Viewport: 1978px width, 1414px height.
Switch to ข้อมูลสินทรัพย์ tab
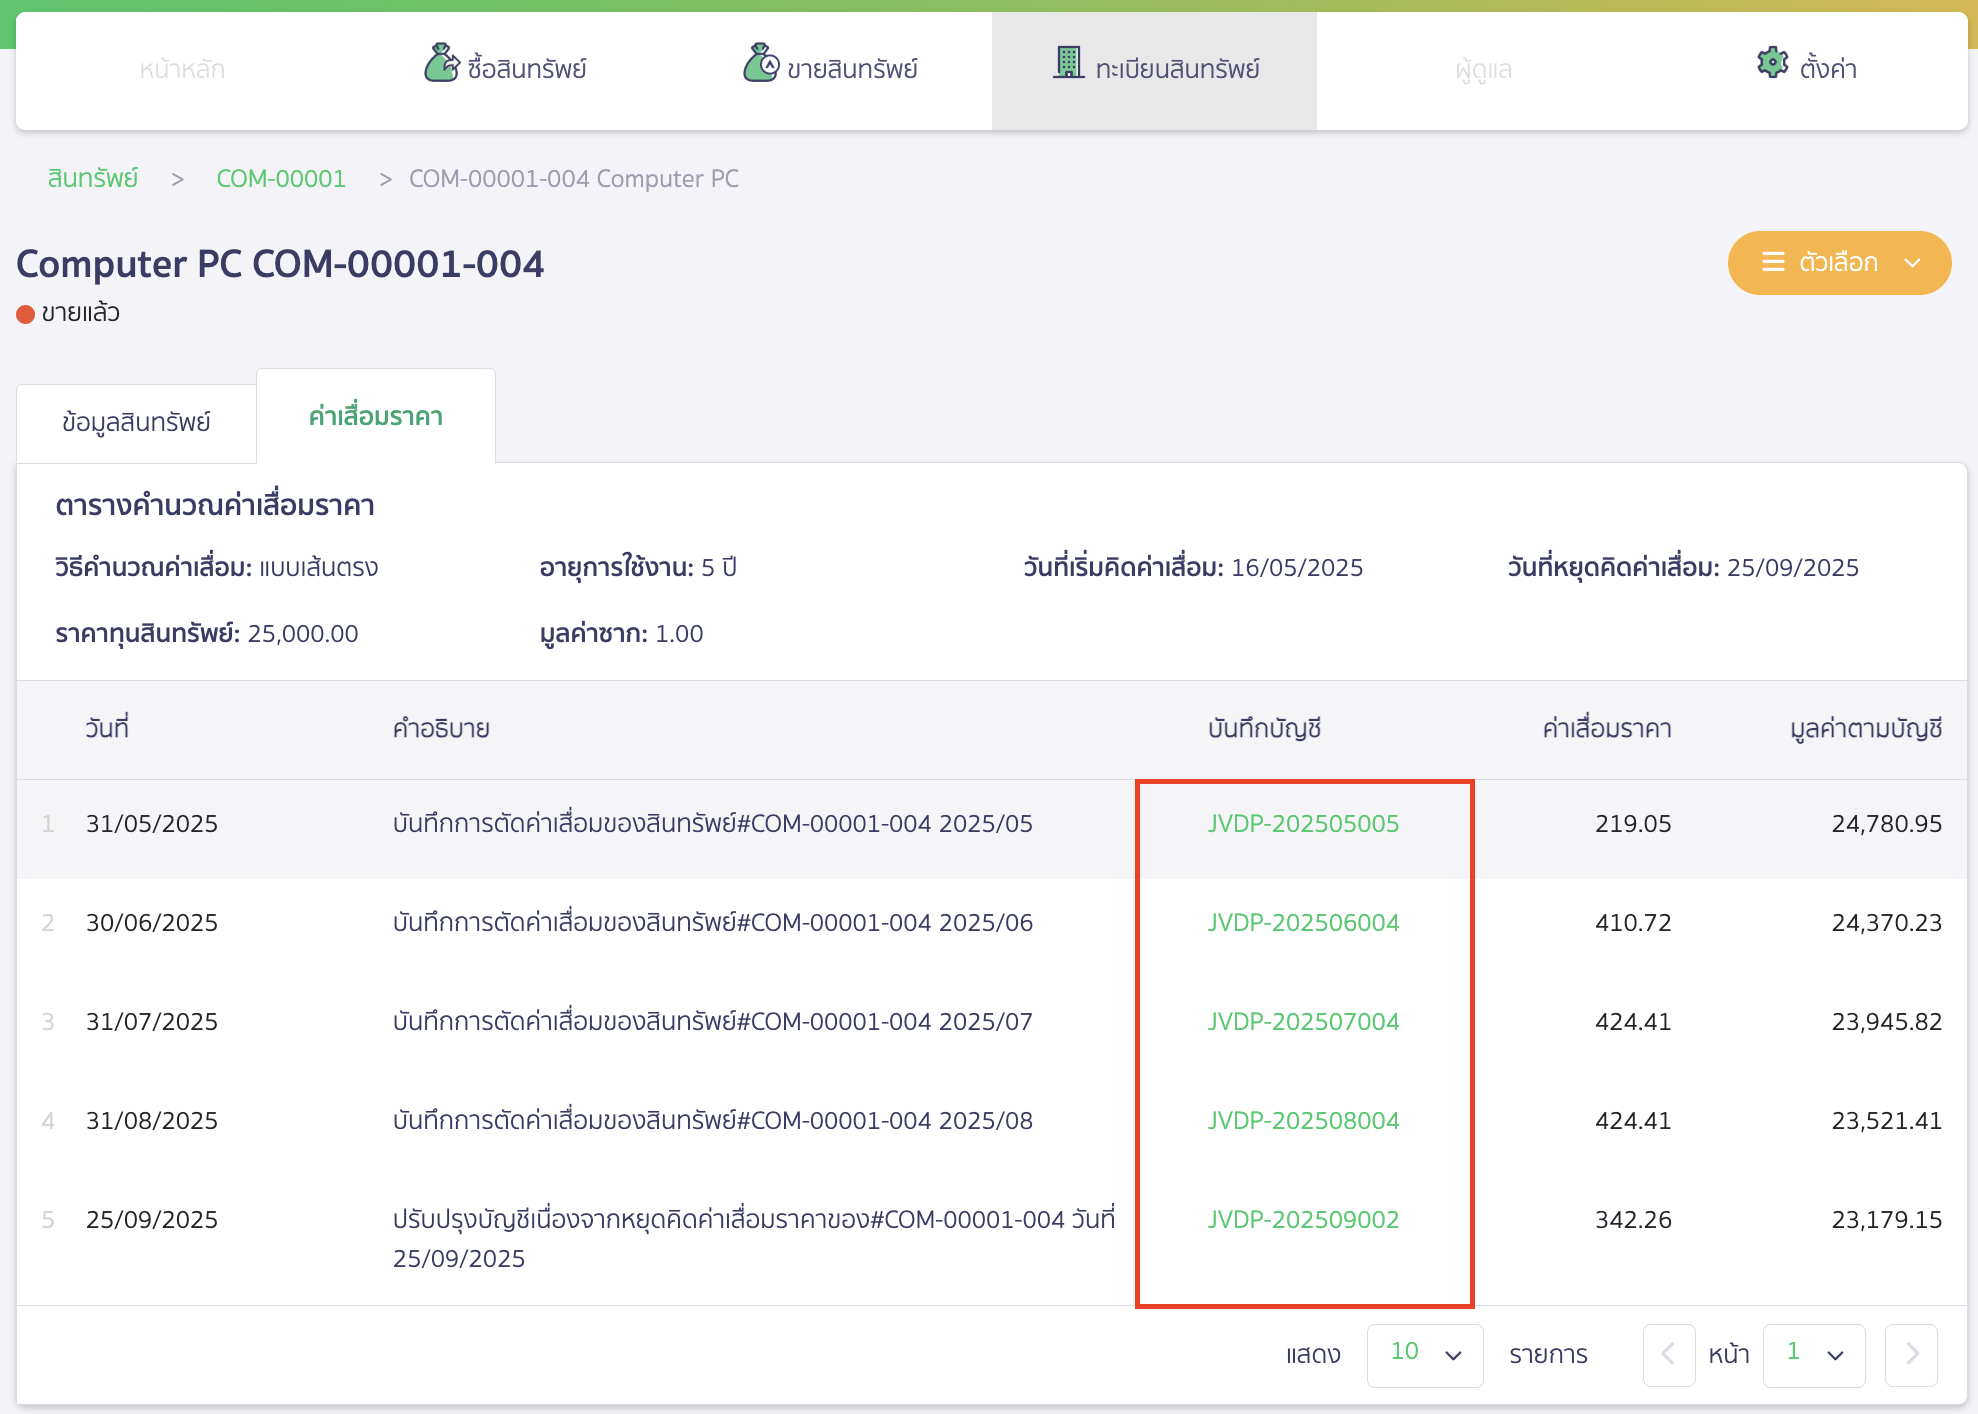[136, 422]
